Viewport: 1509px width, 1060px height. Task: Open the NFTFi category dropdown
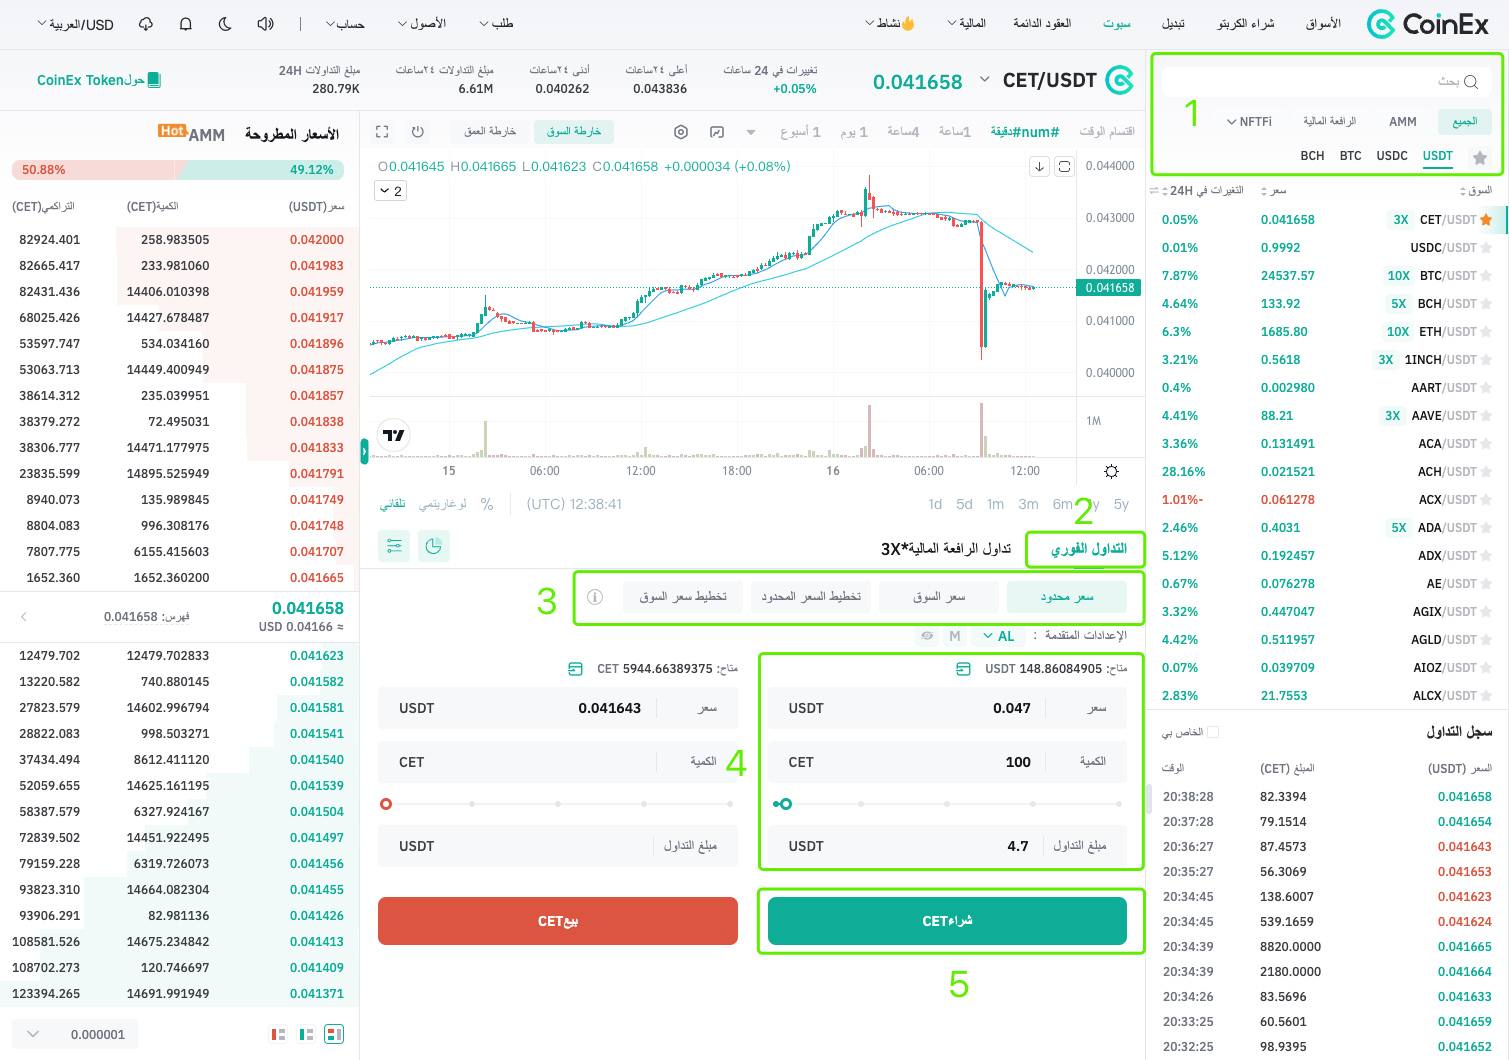pyautogui.click(x=1250, y=122)
